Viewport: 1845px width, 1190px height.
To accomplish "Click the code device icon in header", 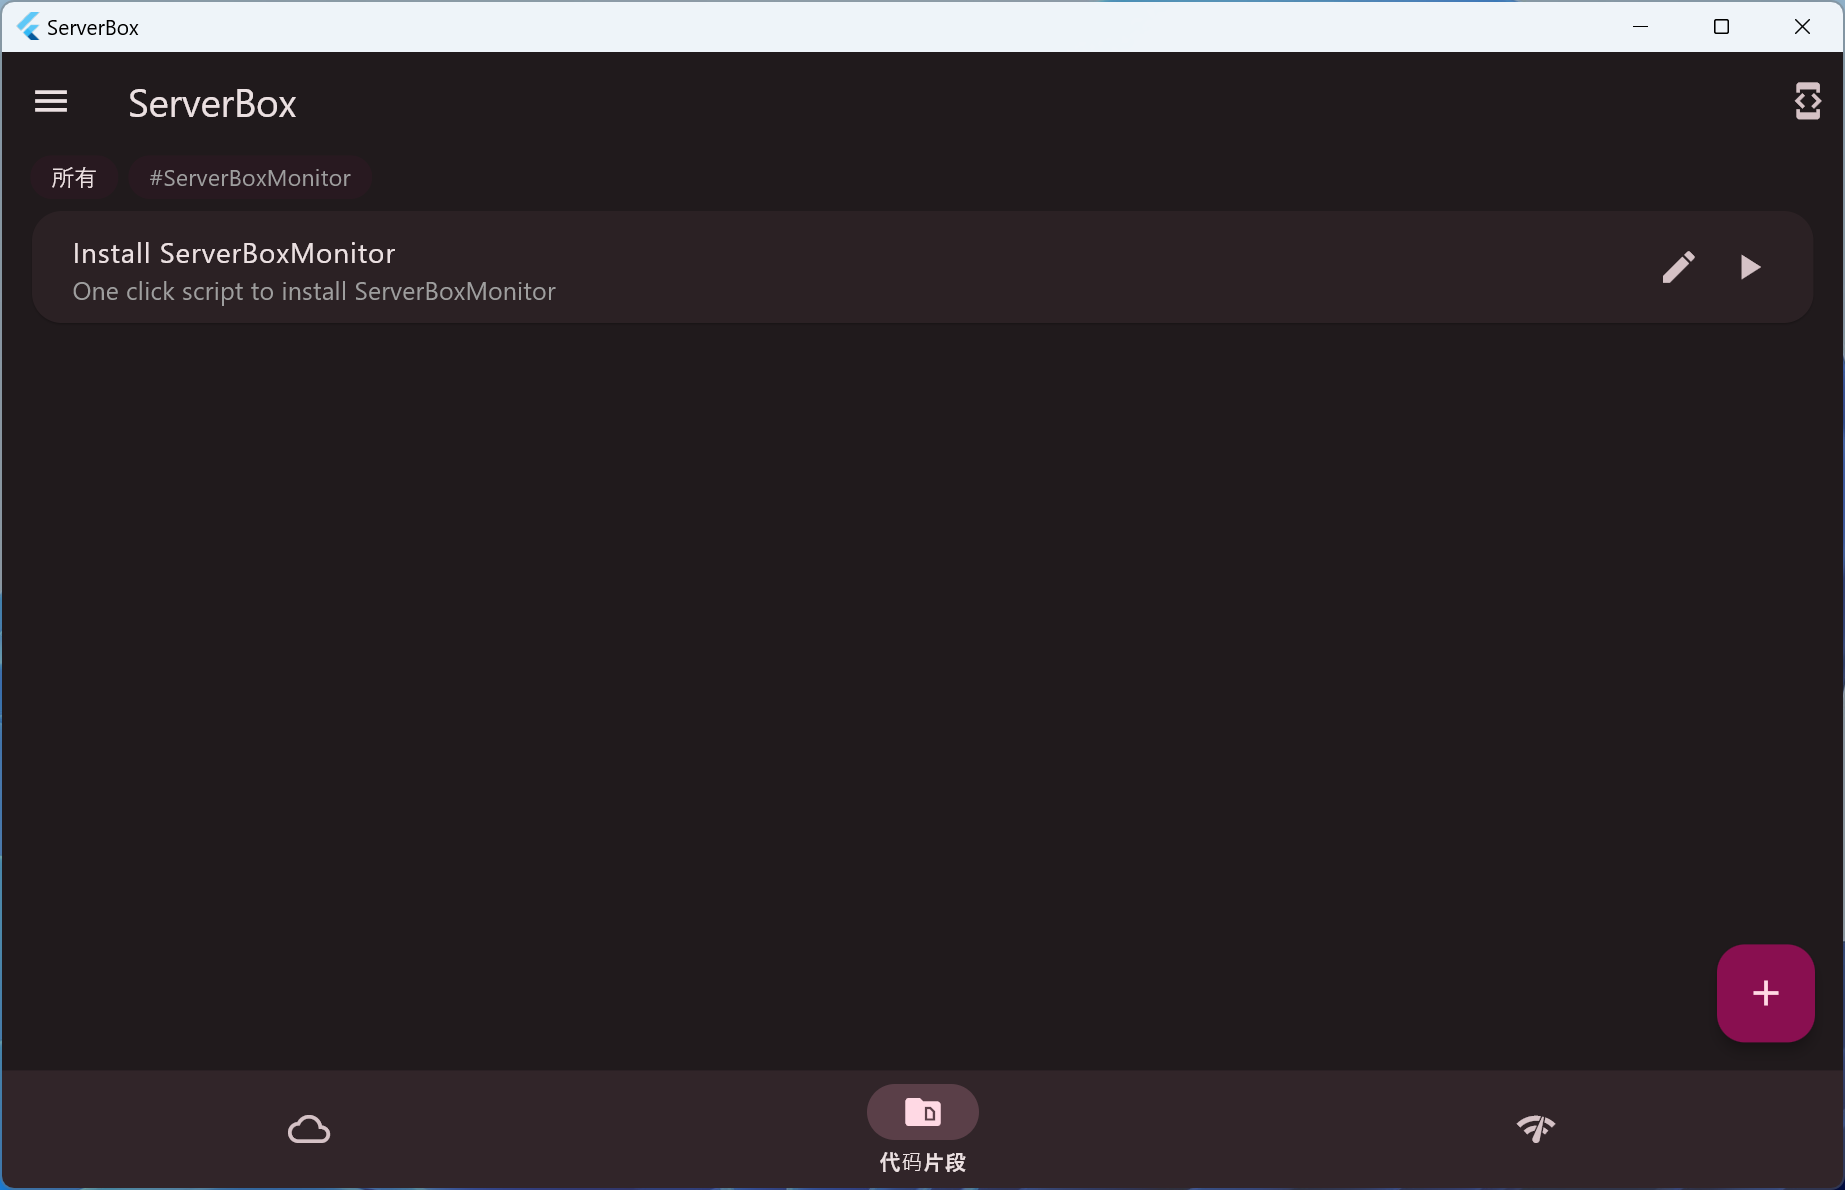I will (1807, 101).
